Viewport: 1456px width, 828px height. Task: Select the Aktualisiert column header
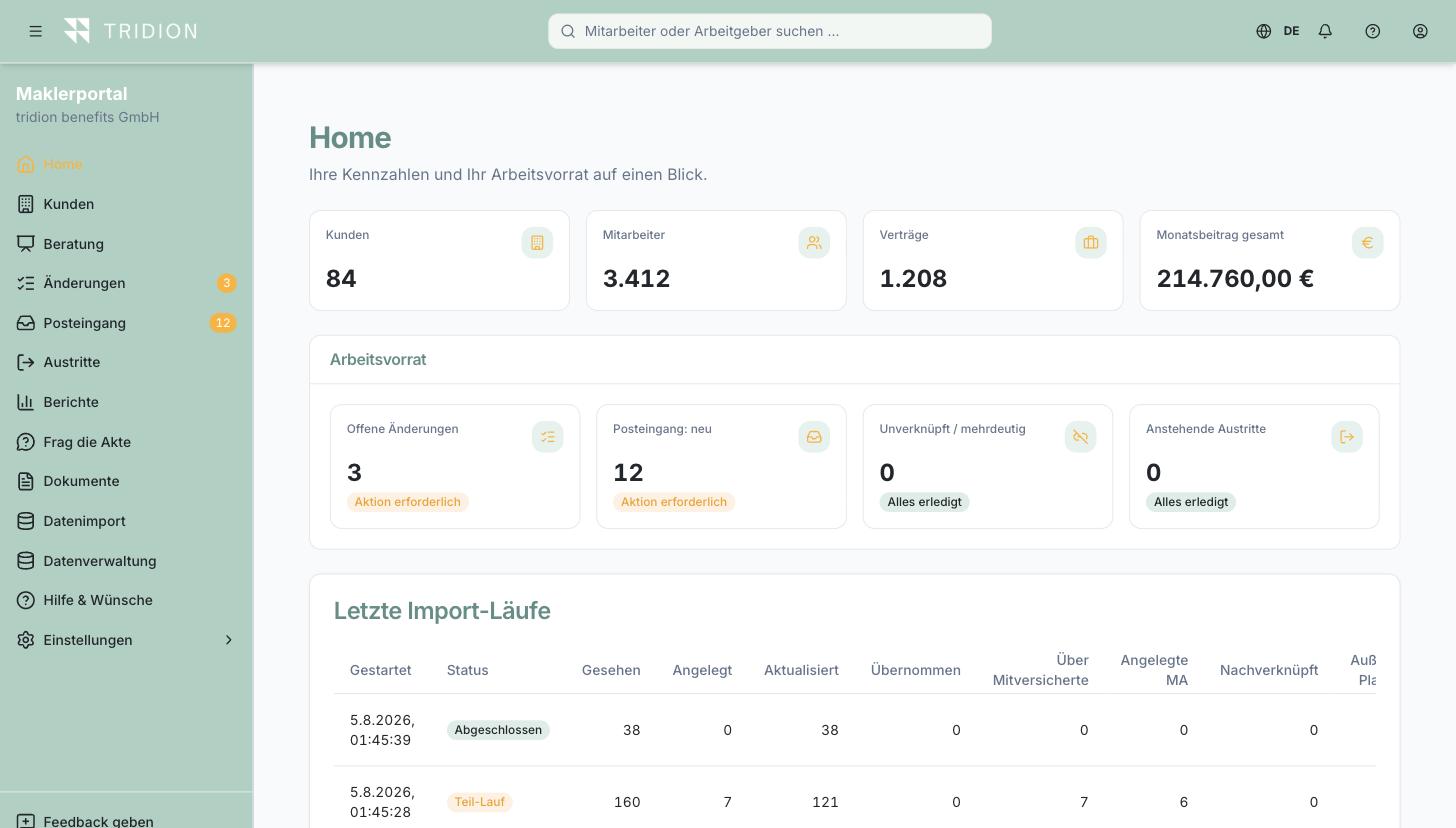(x=801, y=670)
